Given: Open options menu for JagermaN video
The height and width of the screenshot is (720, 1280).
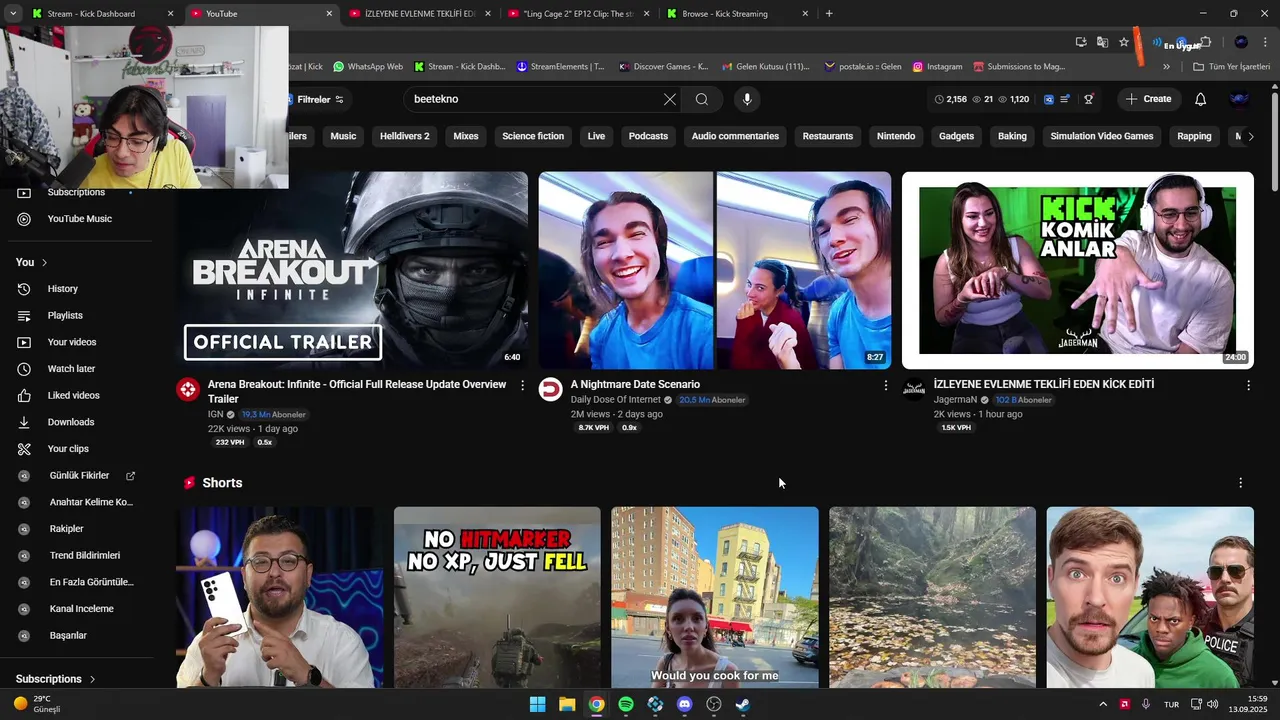Looking at the screenshot, I should 1248,385.
